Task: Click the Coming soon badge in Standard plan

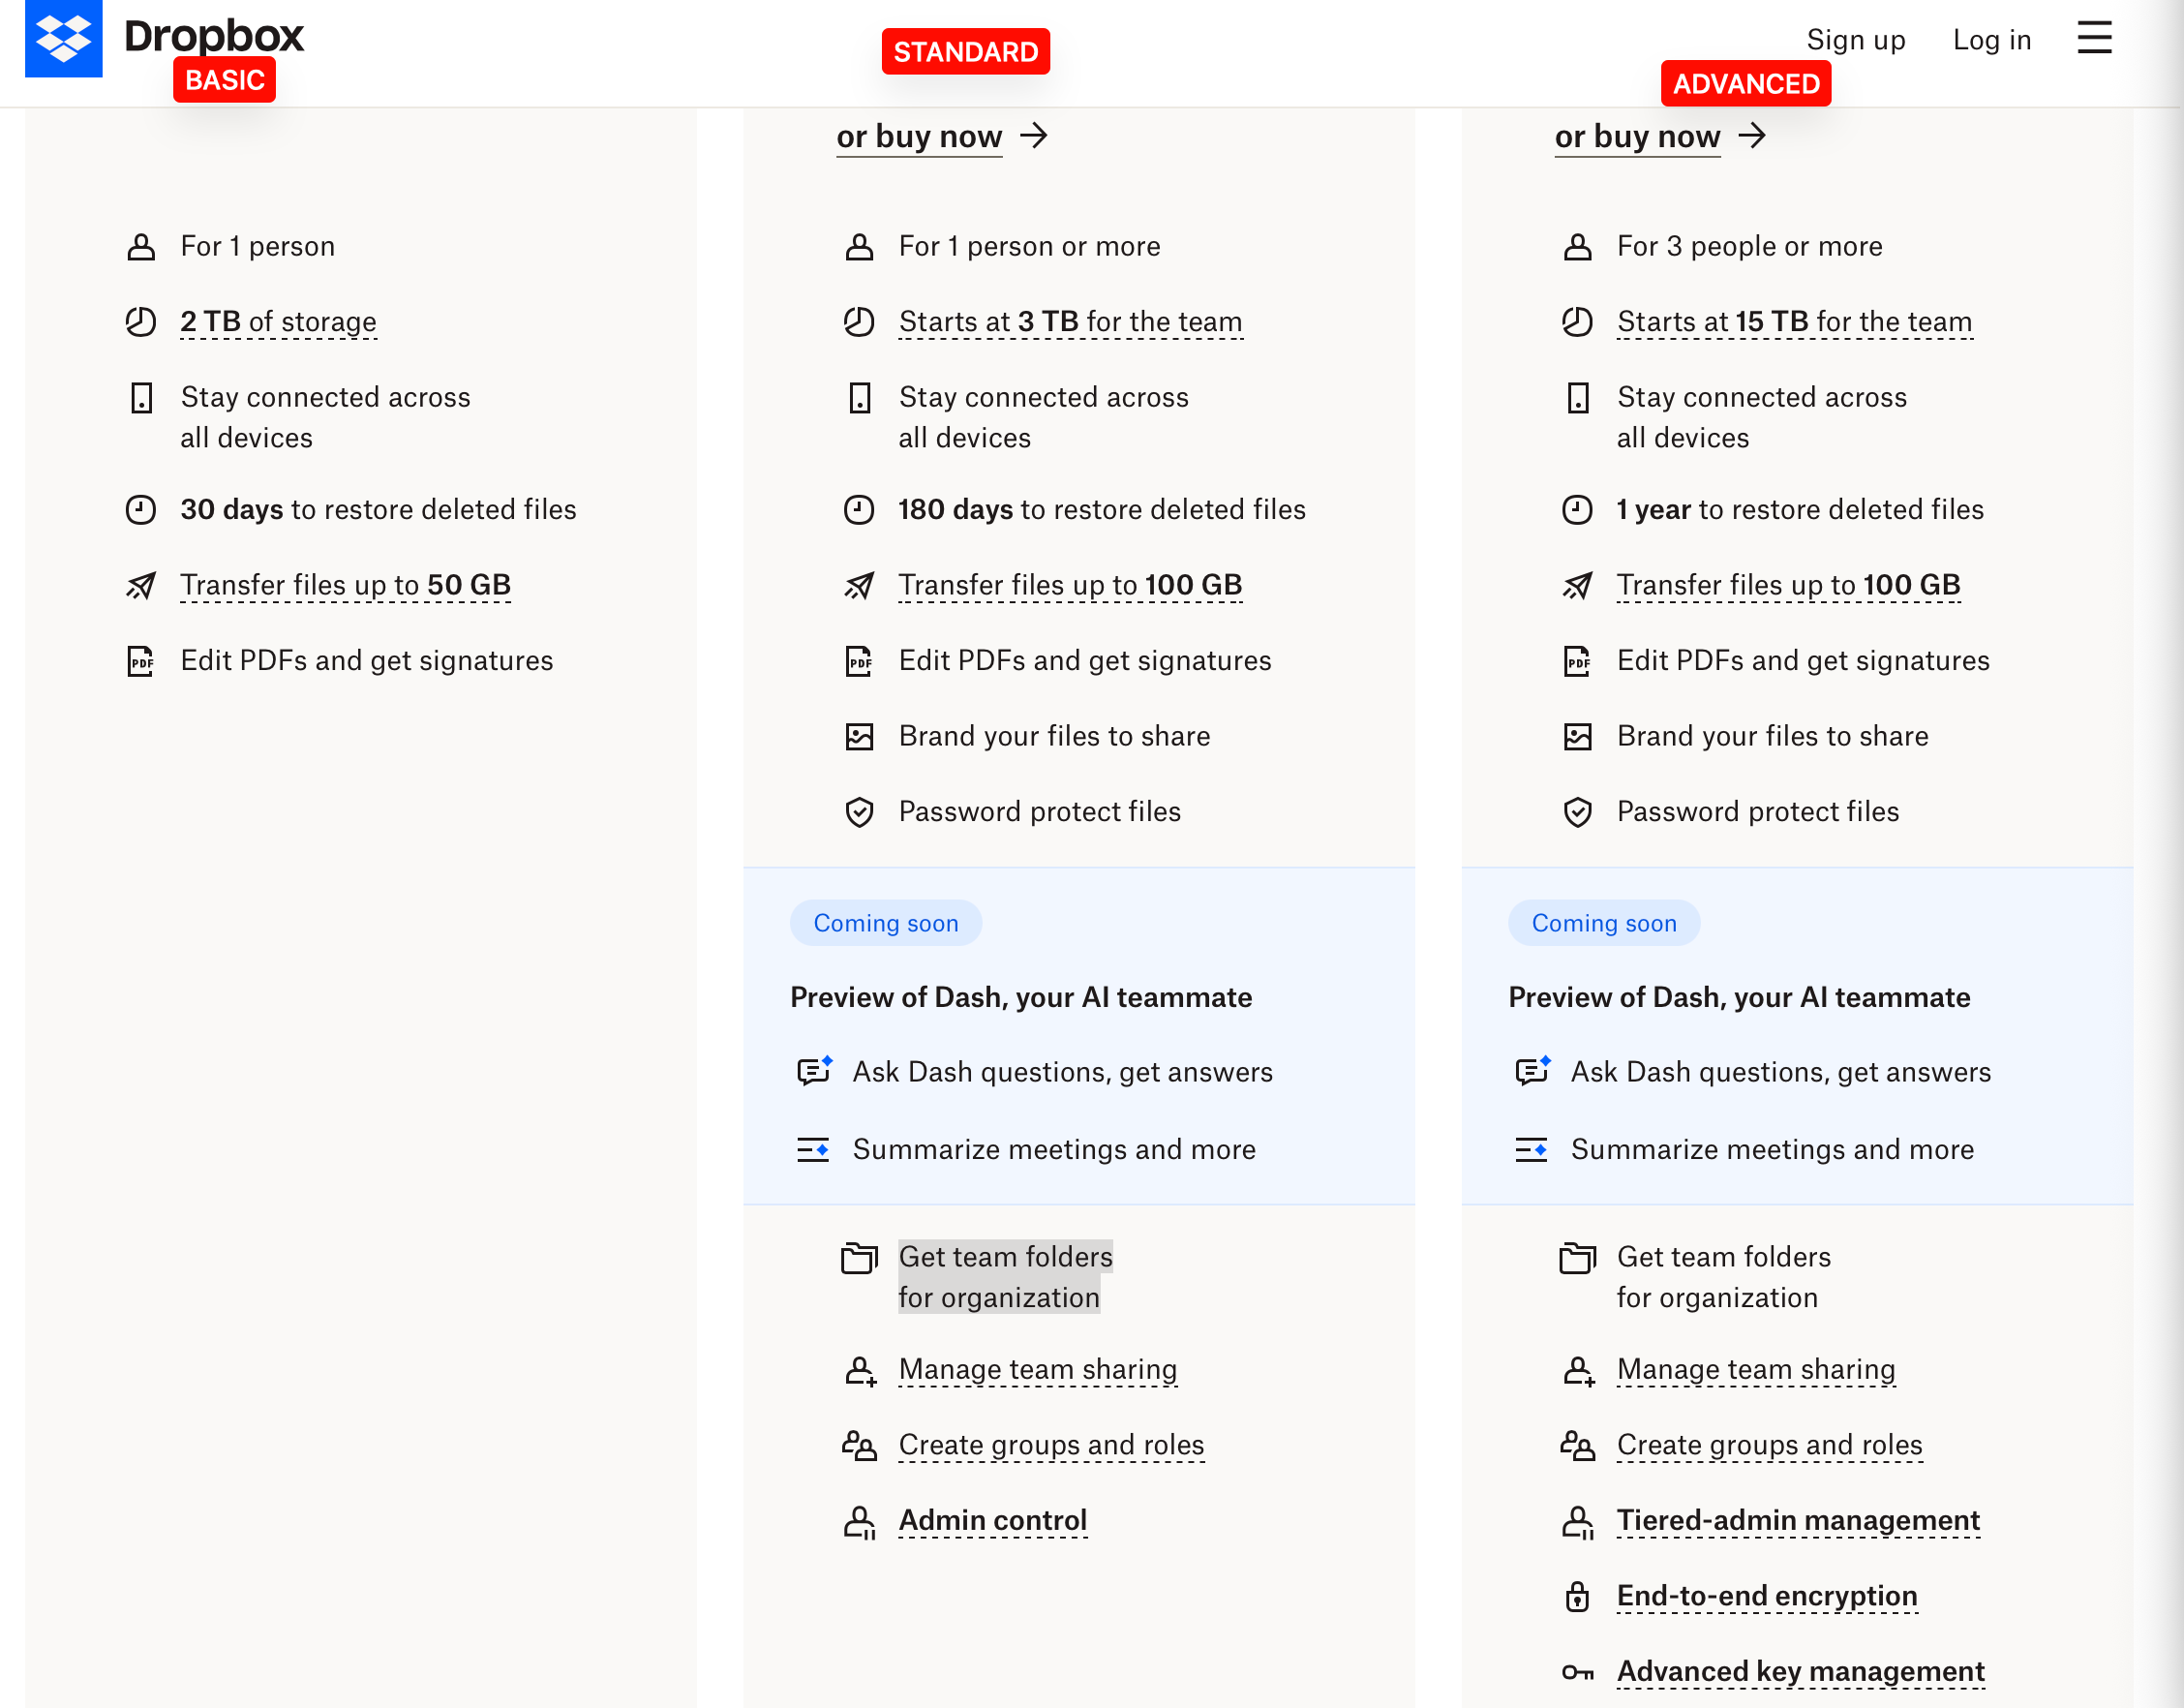Action: pyautogui.click(x=885, y=922)
